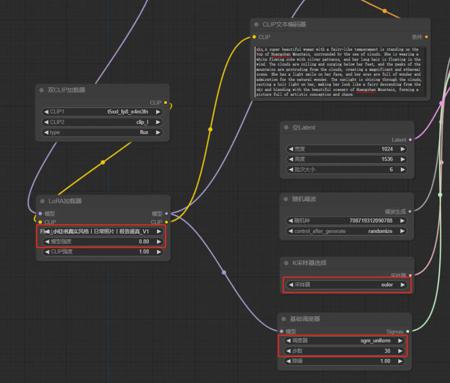Click the LoRA model strength 0.80 slider
450x383 pixels.
tap(103, 241)
